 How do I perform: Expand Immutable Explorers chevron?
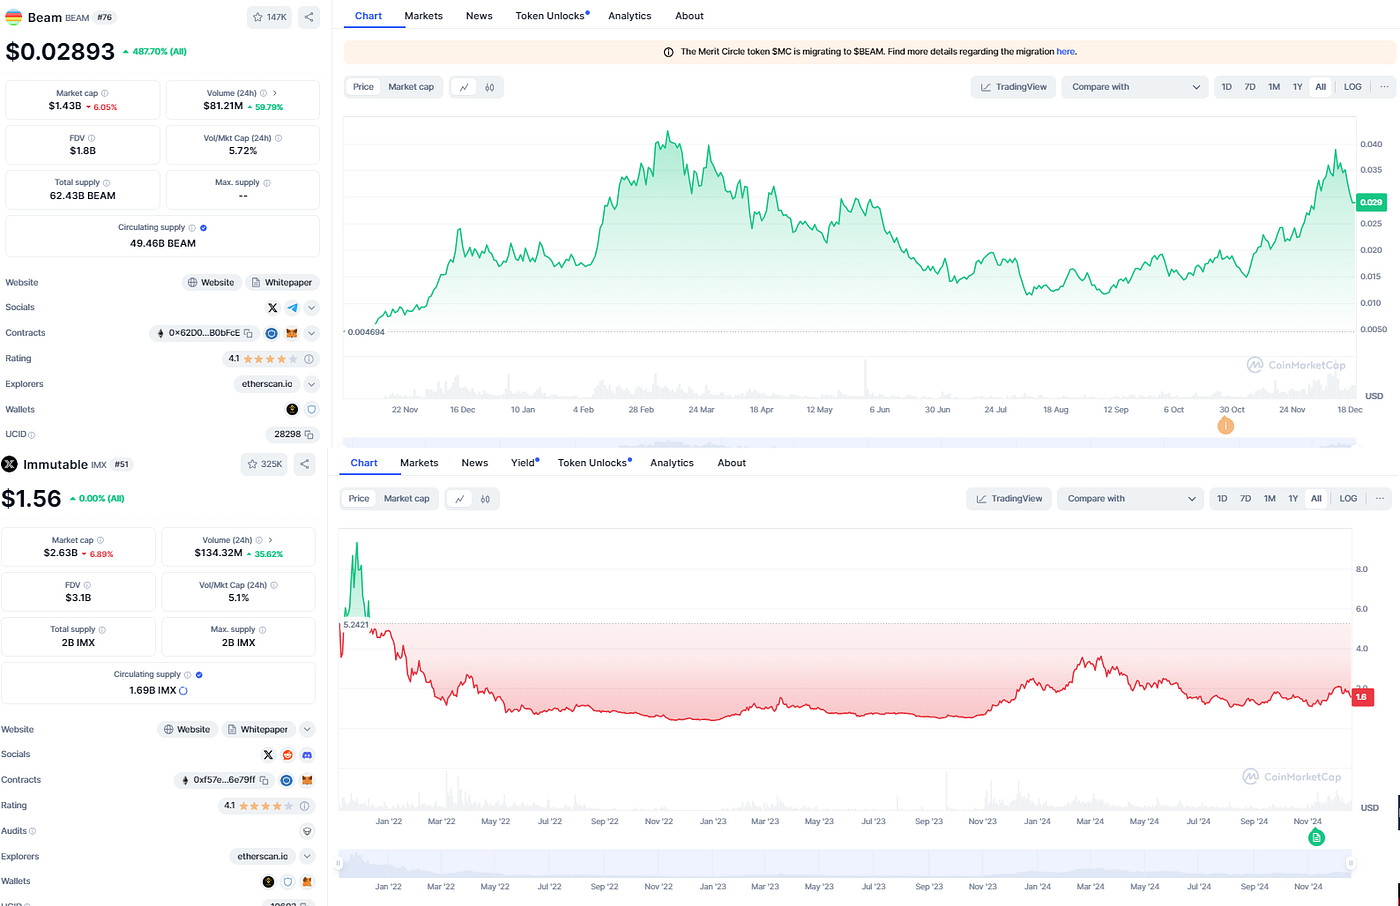(307, 857)
